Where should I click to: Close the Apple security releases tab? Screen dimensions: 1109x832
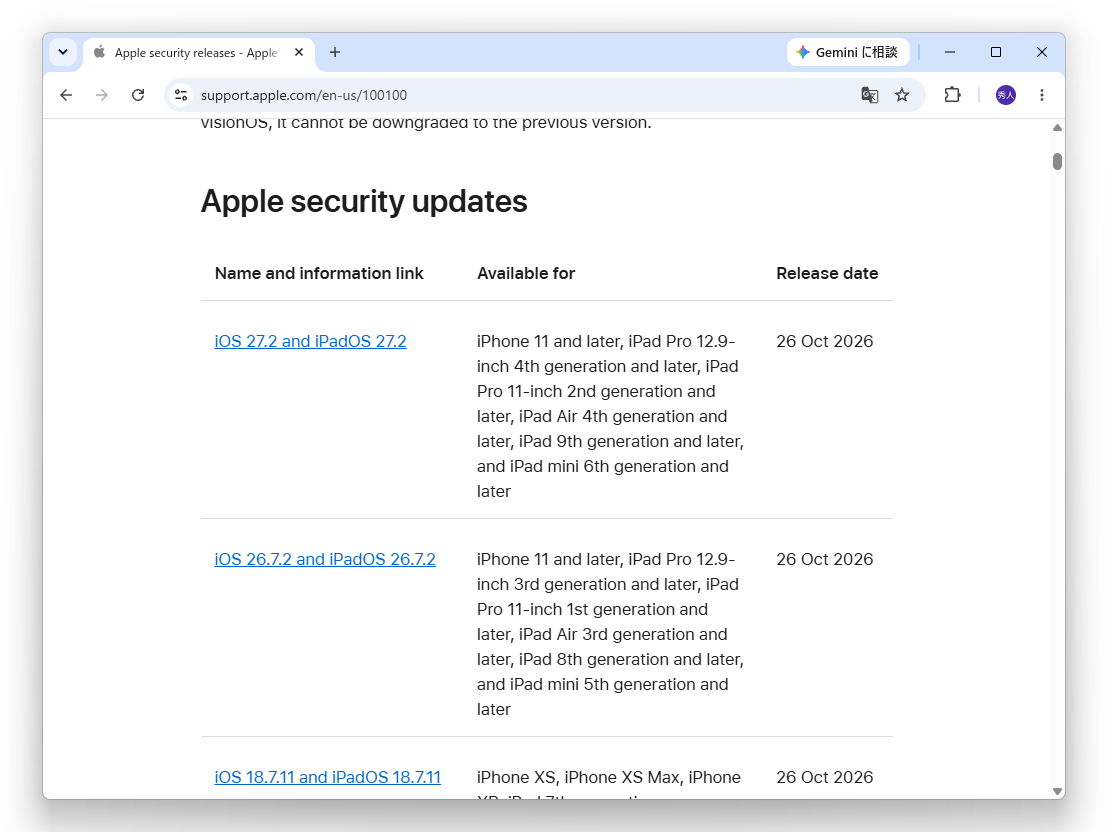(299, 52)
